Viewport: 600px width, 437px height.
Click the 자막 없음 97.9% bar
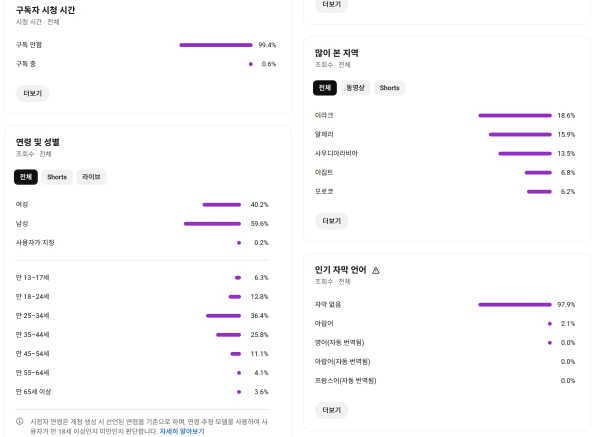515,305
